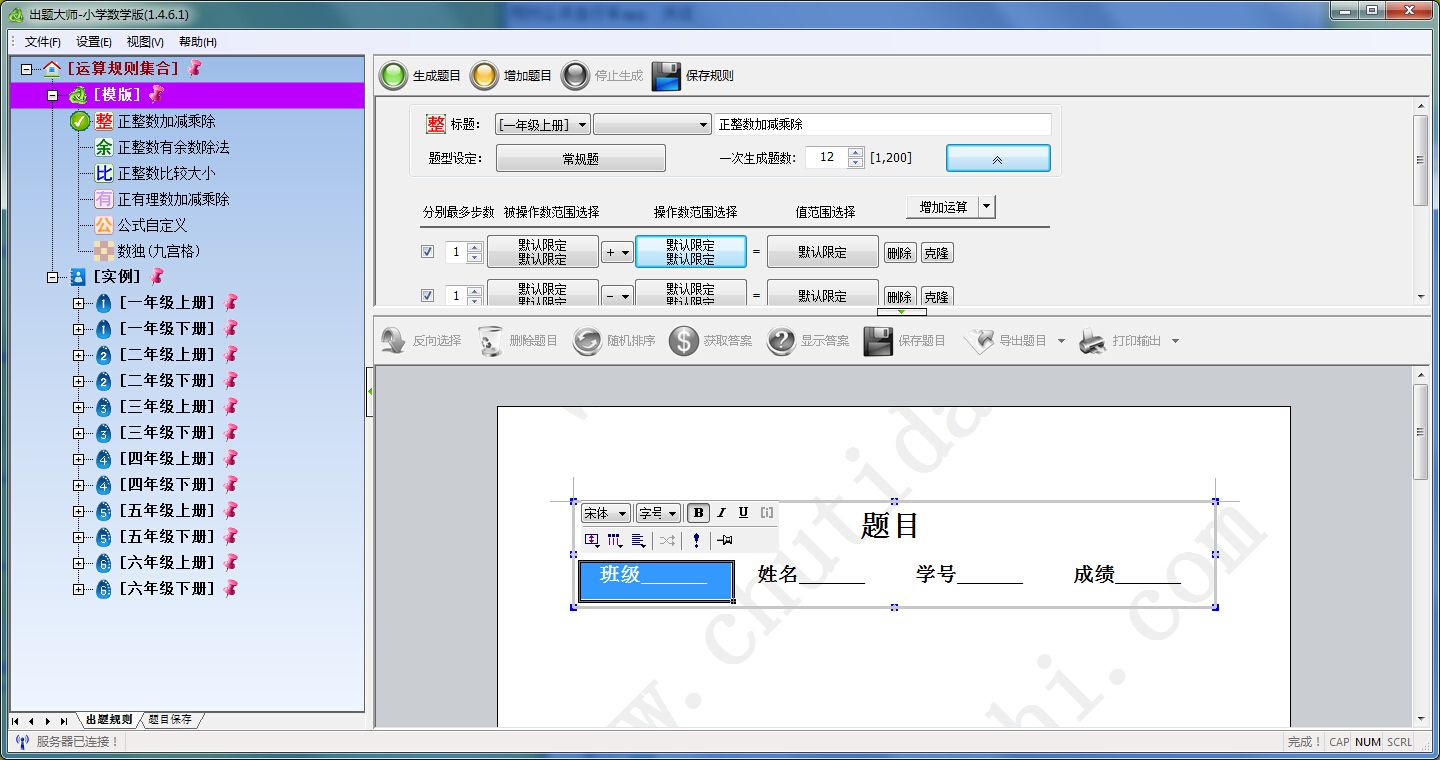The width and height of the screenshot is (1440, 760).
Task: Click the 显示答案 question mark icon
Action: 781,341
